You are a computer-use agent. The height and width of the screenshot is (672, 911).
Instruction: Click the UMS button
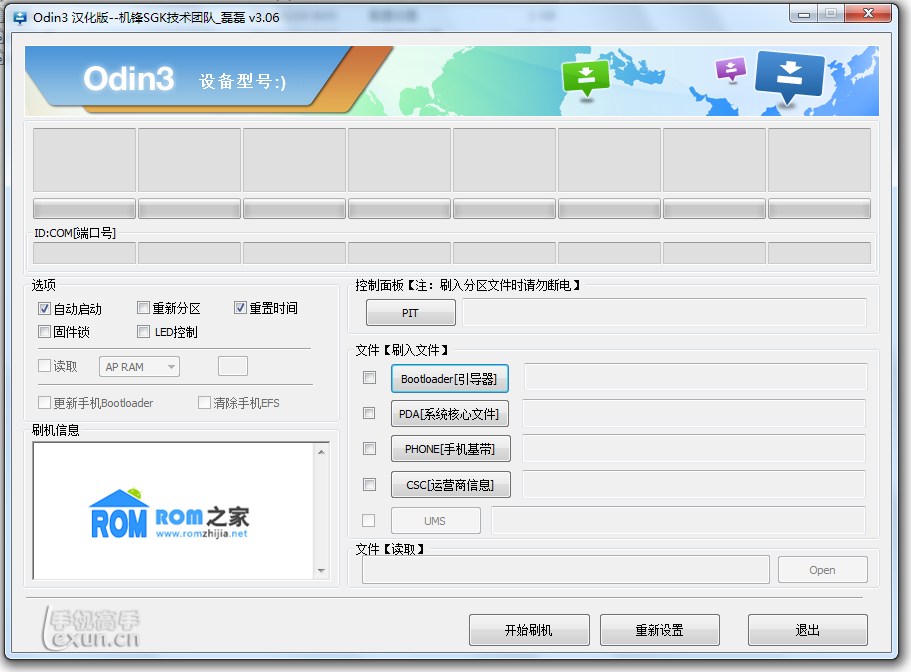[436, 520]
